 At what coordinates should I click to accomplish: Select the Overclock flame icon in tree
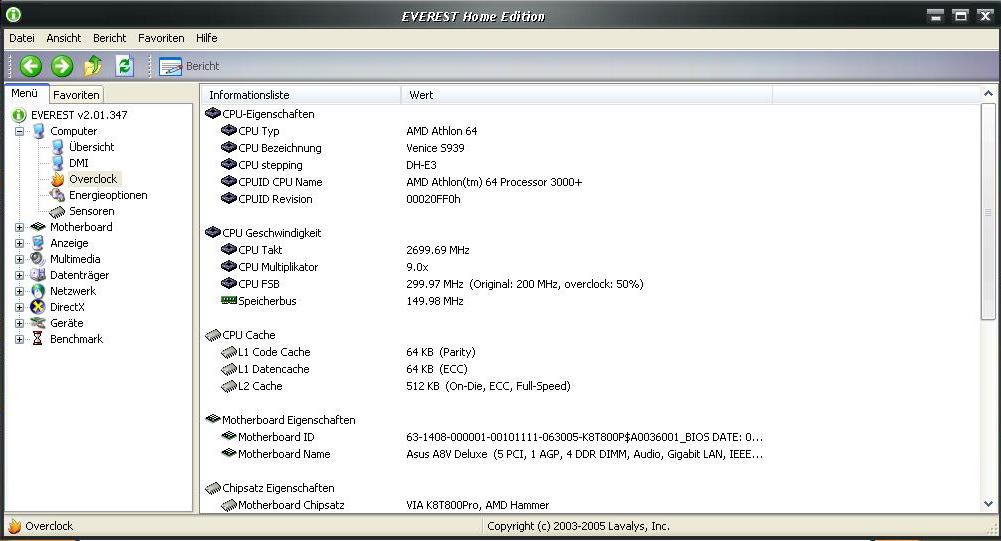click(57, 179)
